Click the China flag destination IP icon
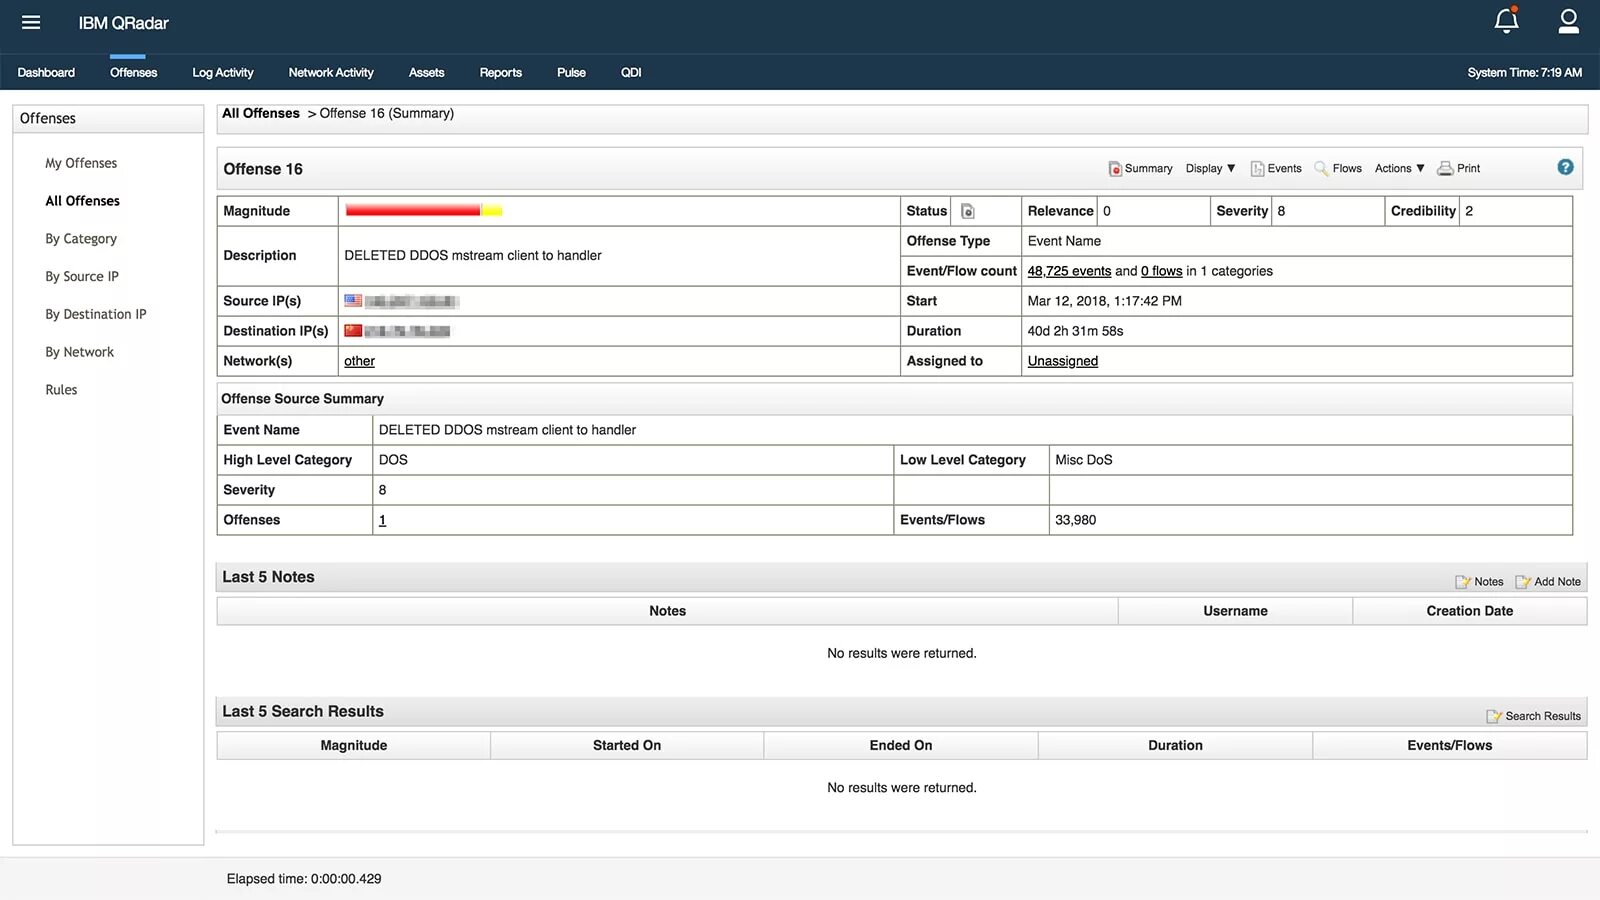 [353, 330]
